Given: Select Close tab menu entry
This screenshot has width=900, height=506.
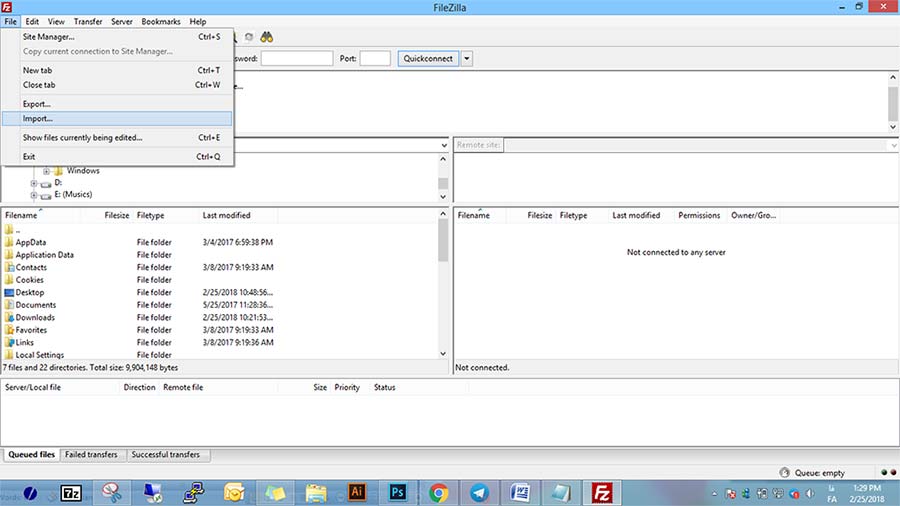Looking at the screenshot, I should click(x=117, y=85).
